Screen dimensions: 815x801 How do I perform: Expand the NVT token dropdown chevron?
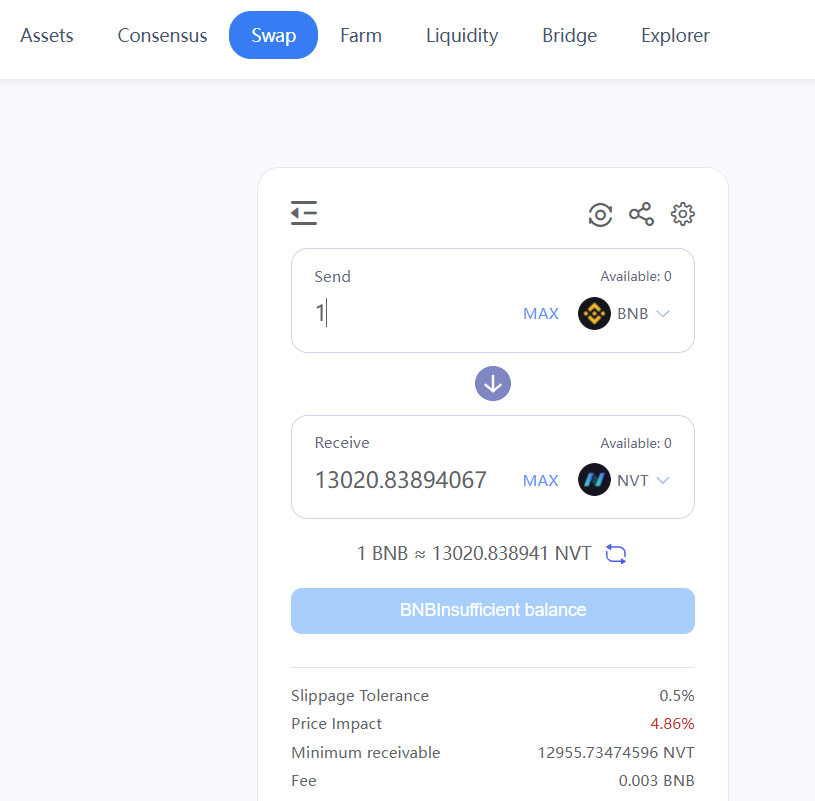point(663,480)
